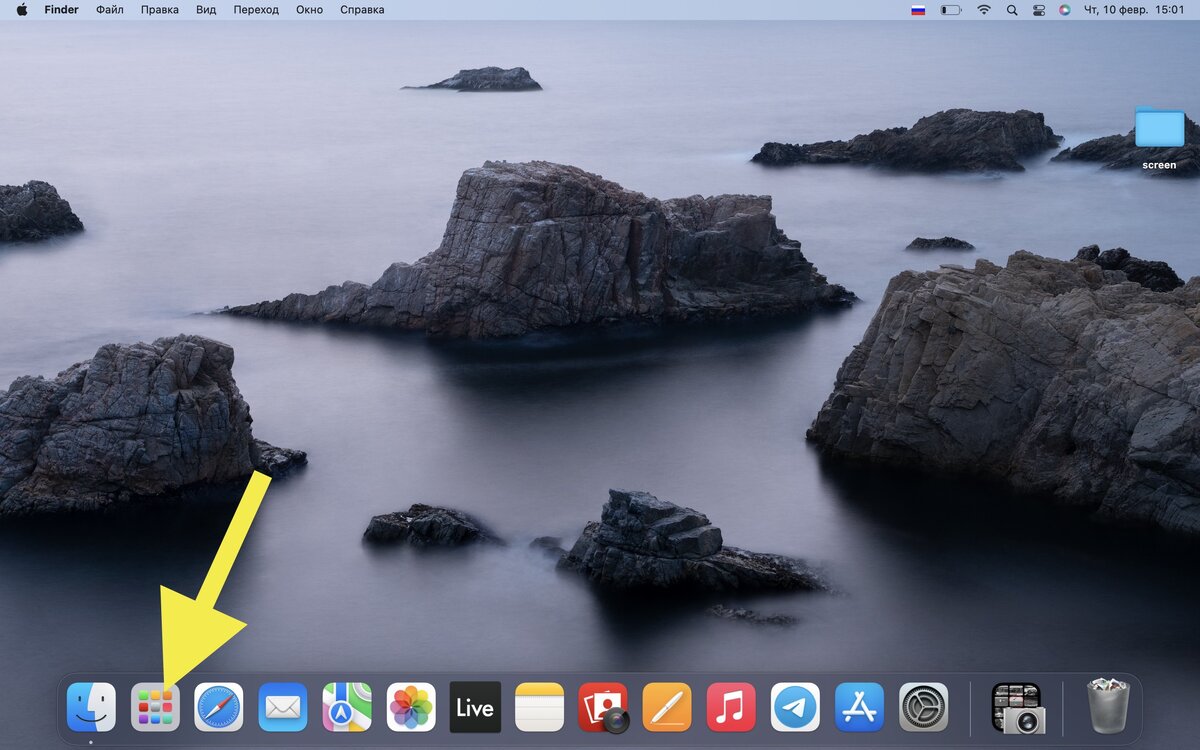Open the Правка menu
1200x750 pixels.
pyautogui.click(x=160, y=10)
